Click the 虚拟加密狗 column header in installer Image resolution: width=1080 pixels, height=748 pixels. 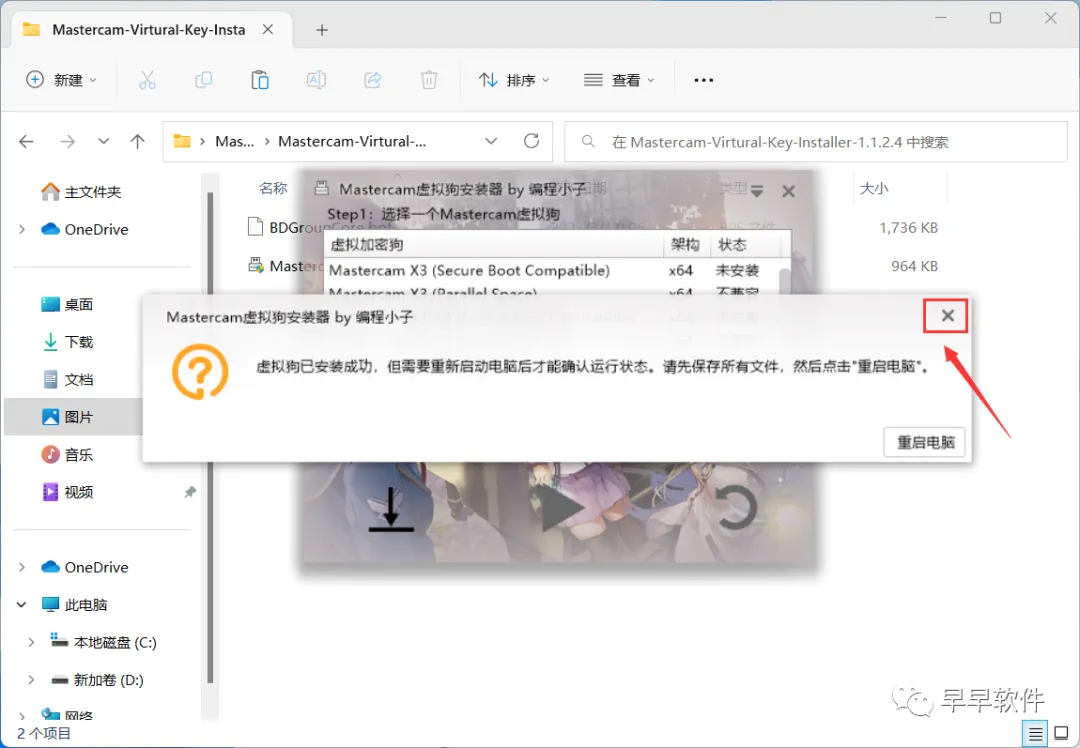point(493,245)
